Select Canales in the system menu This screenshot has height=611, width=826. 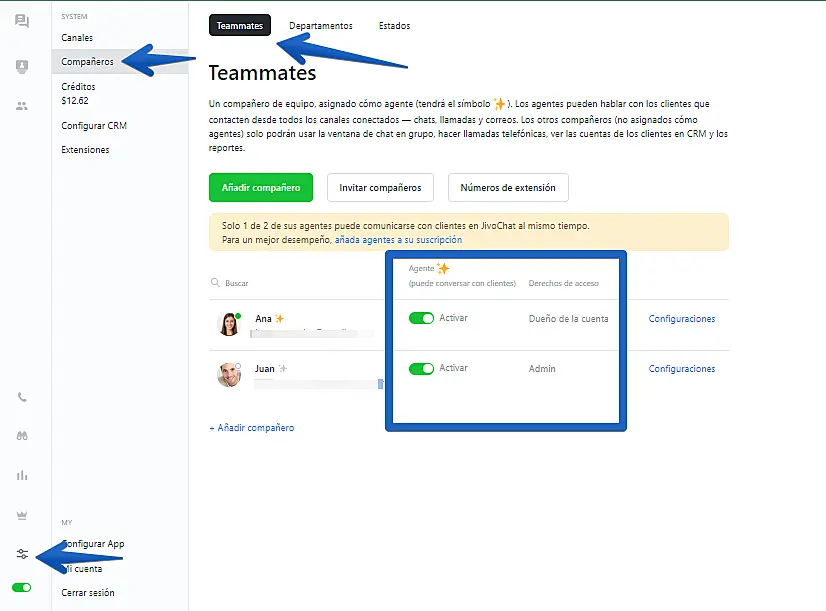click(x=77, y=38)
